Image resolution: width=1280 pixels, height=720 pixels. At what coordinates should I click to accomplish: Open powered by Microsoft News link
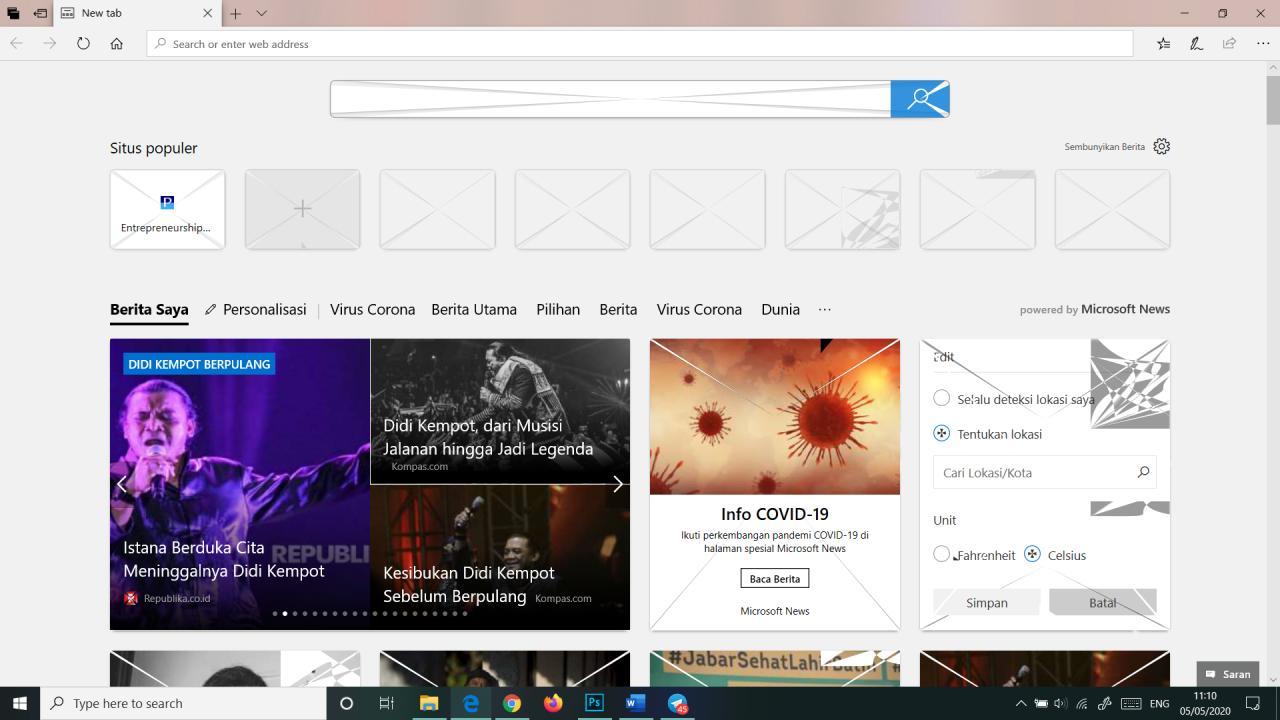tap(1095, 309)
